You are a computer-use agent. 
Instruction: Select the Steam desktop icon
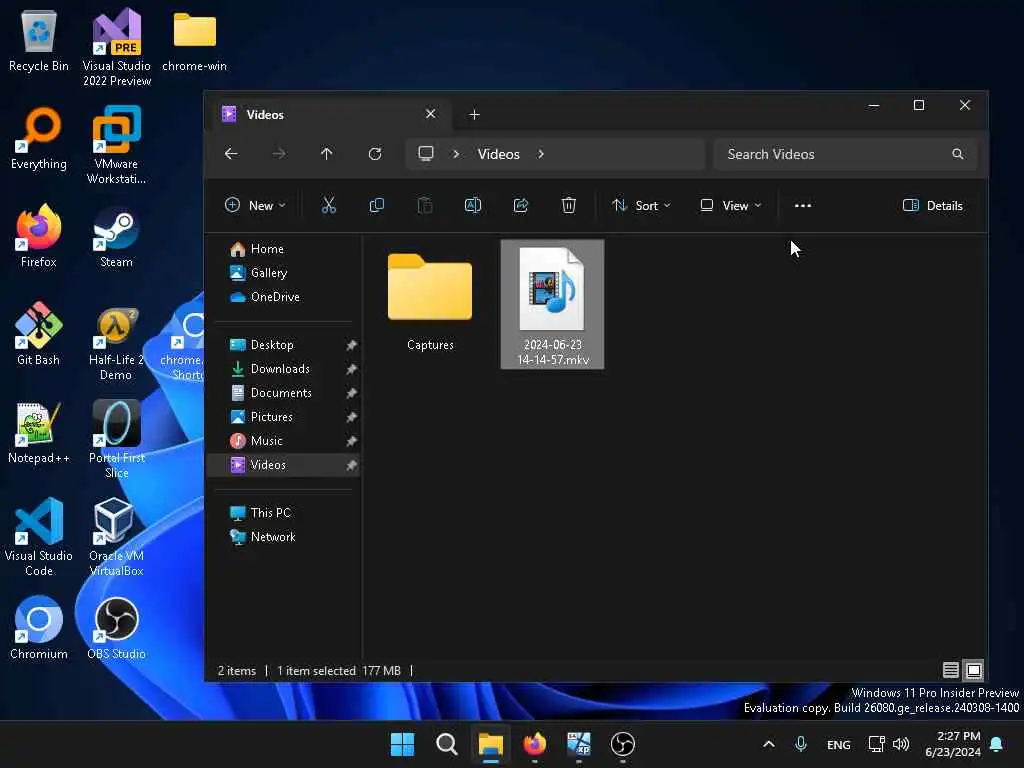point(116,236)
